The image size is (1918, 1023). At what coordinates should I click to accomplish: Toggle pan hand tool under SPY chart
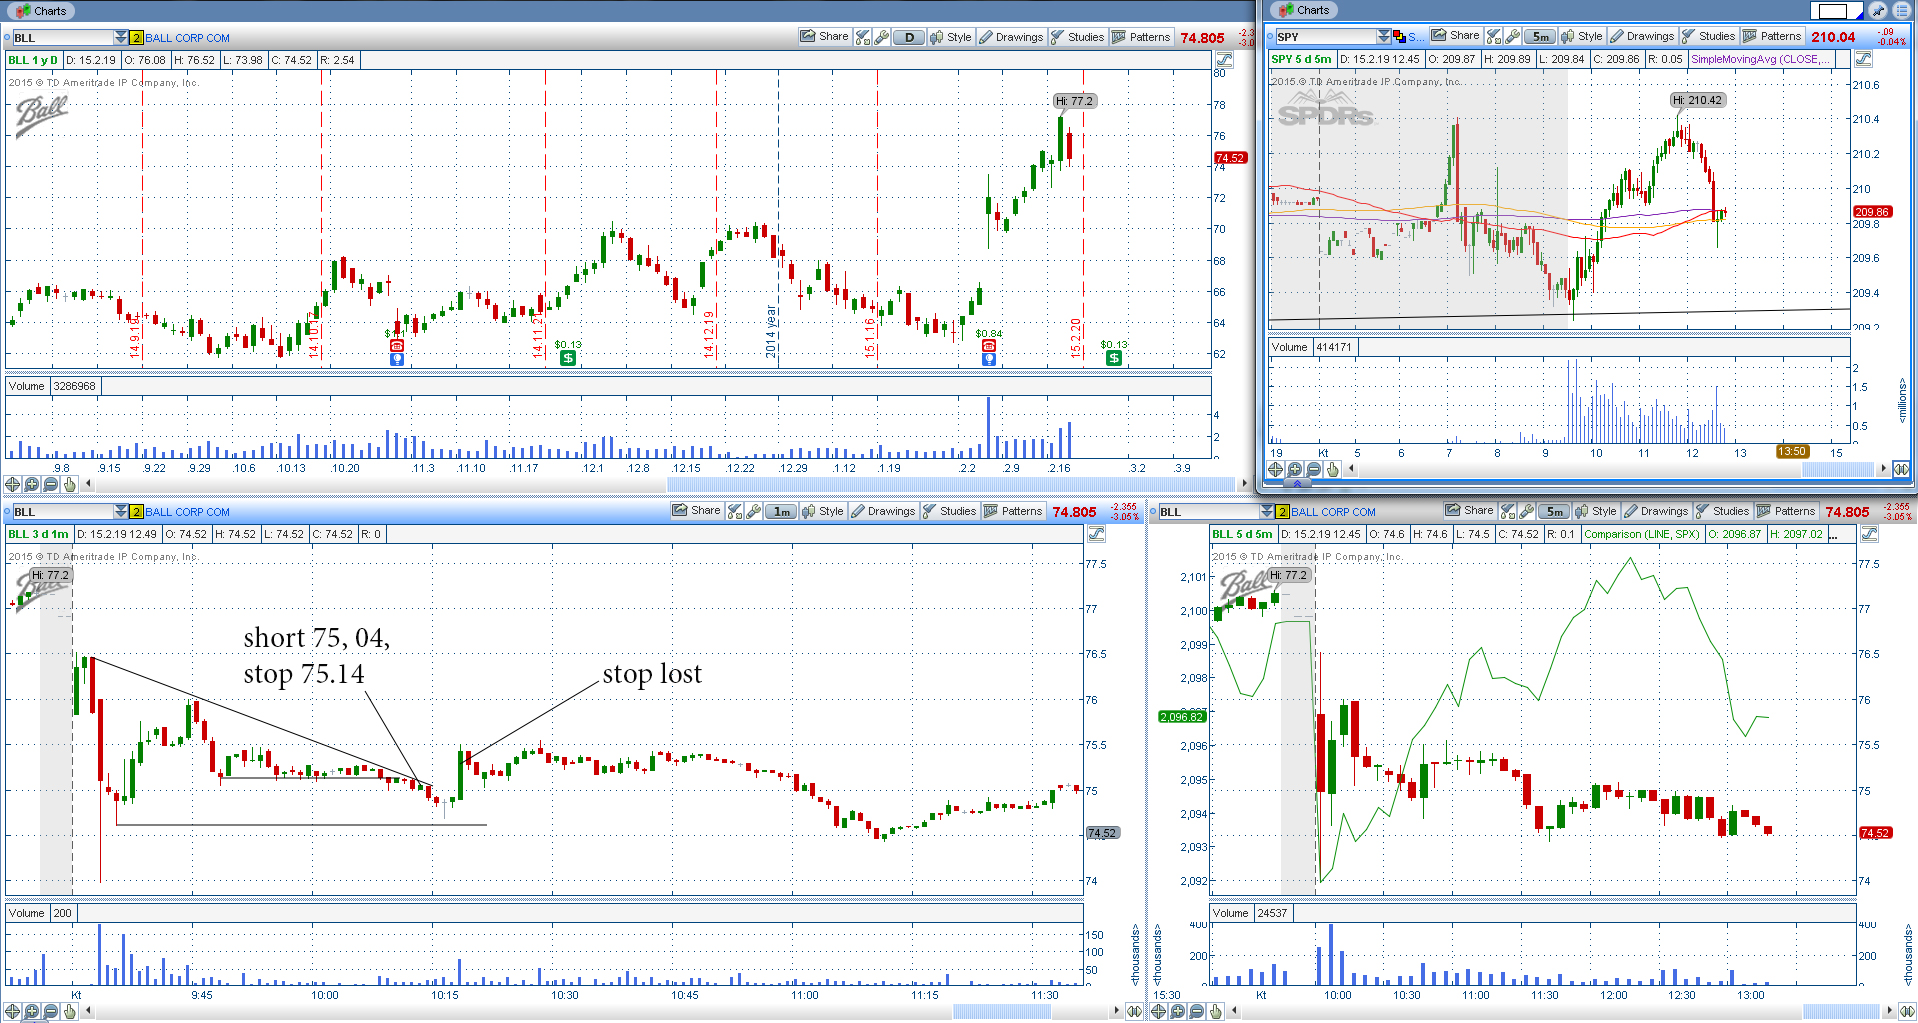point(1333,469)
